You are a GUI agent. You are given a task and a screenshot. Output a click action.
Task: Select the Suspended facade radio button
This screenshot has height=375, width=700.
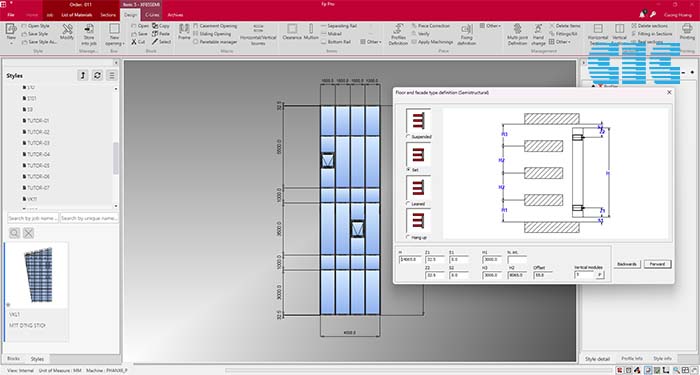tap(408, 136)
